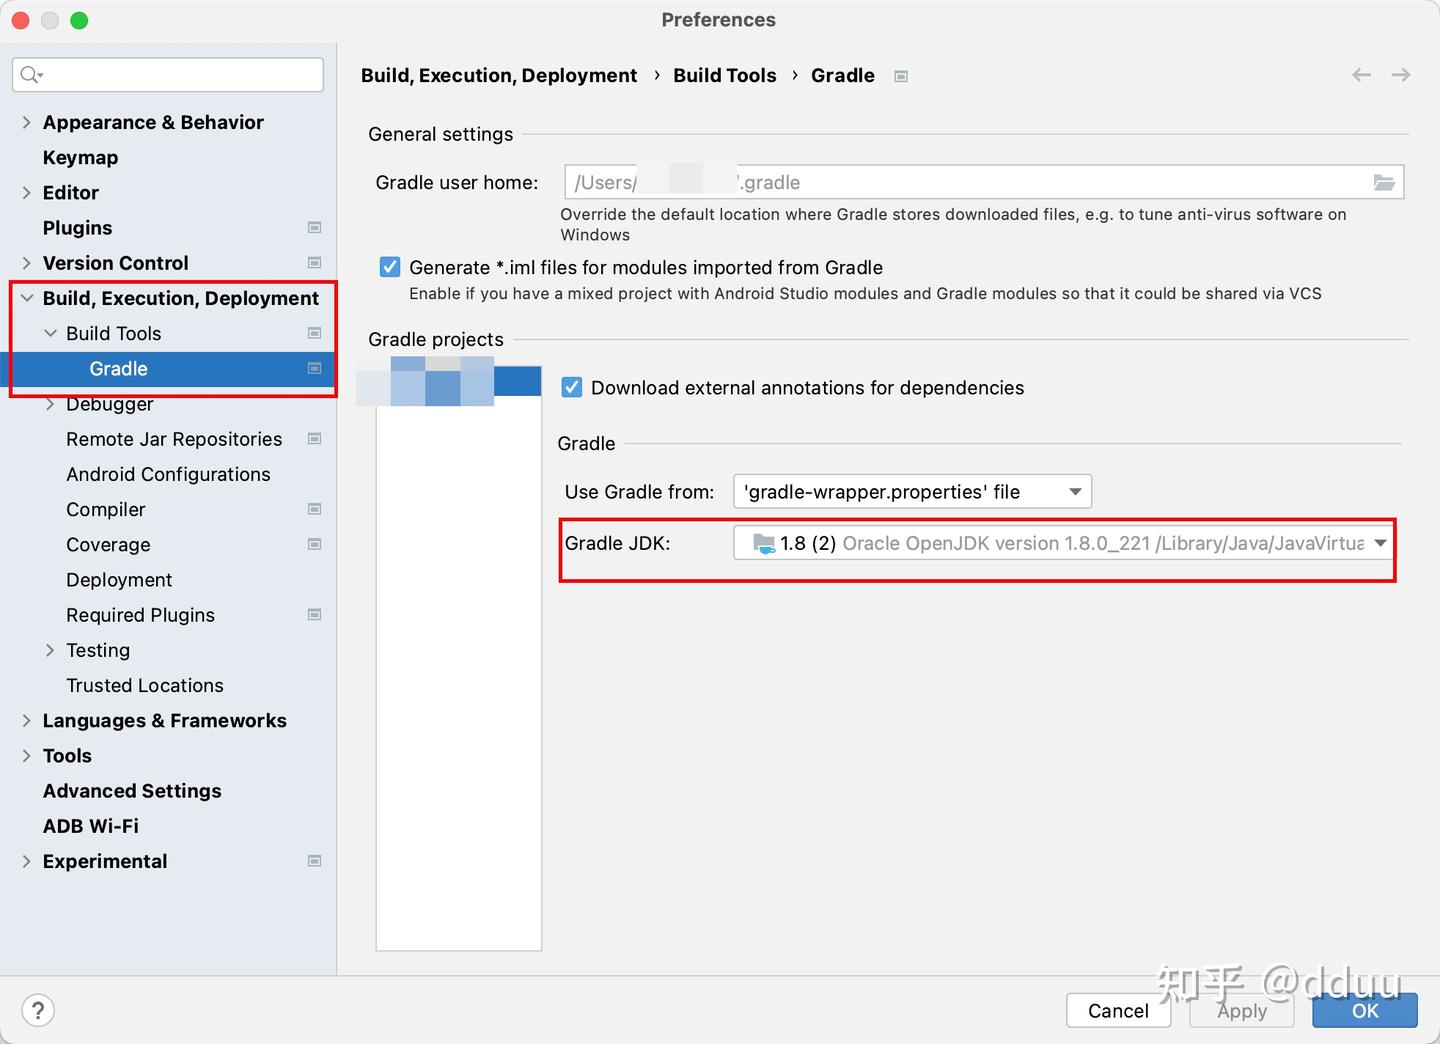Image resolution: width=1440 pixels, height=1044 pixels.
Task: Click the OK button
Action: click(1365, 1010)
